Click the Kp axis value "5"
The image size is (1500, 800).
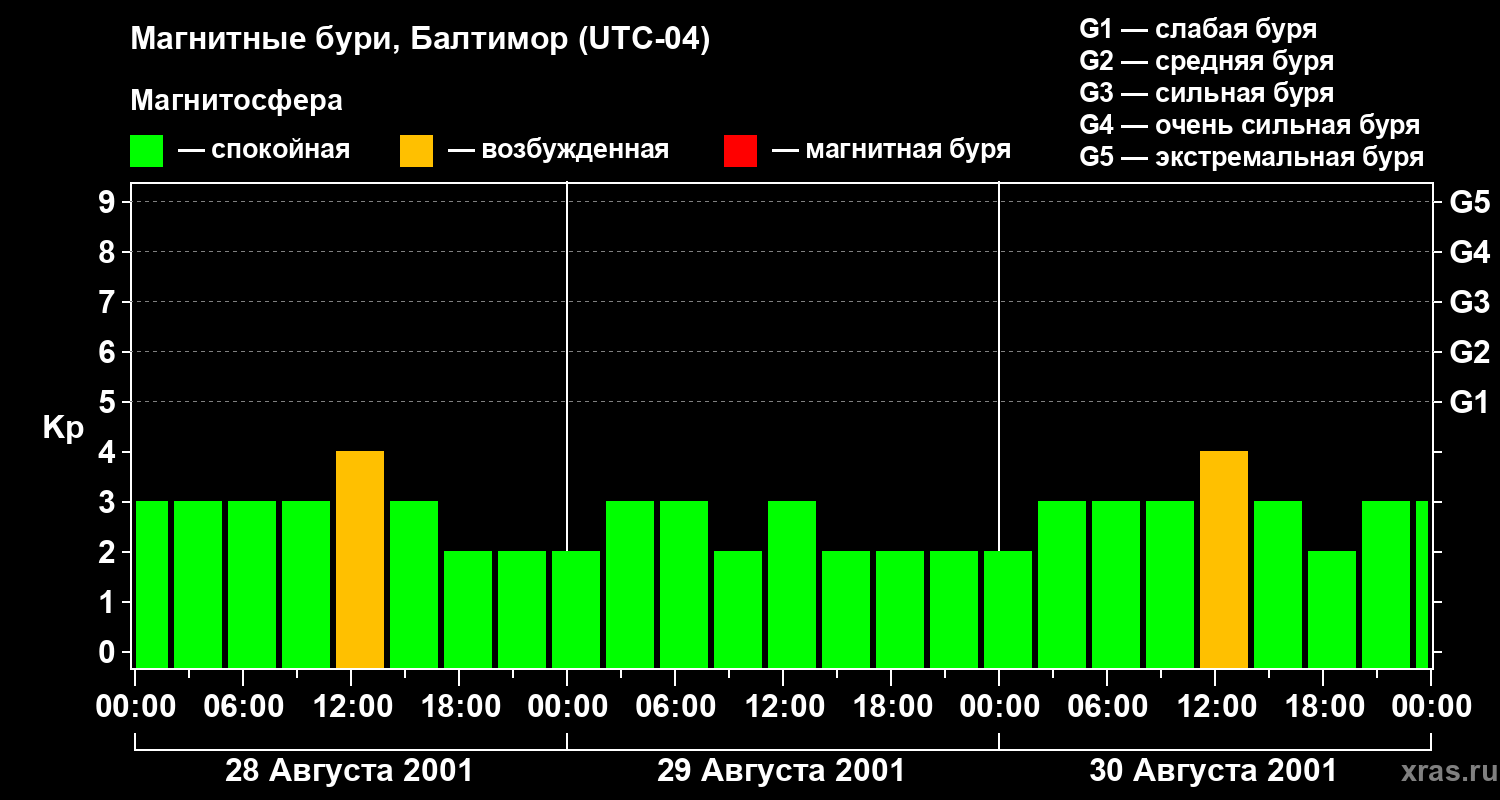108,402
